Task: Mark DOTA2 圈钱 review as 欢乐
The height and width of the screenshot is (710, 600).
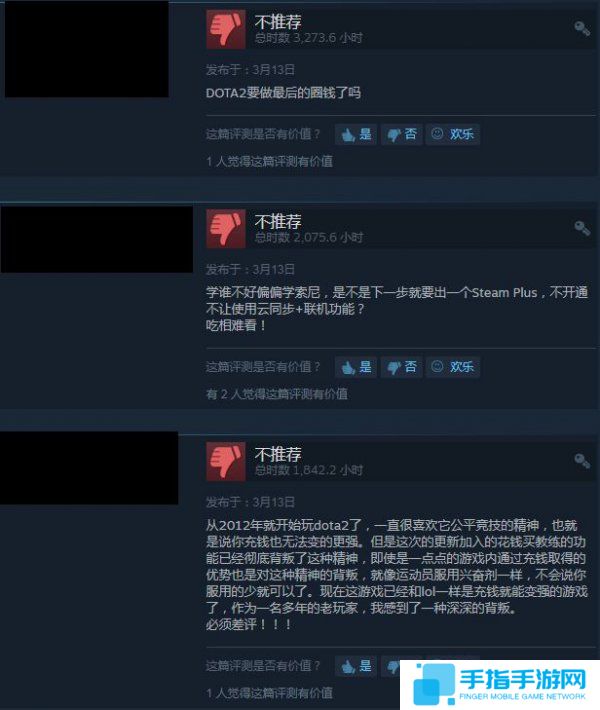Action: tap(453, 134)
